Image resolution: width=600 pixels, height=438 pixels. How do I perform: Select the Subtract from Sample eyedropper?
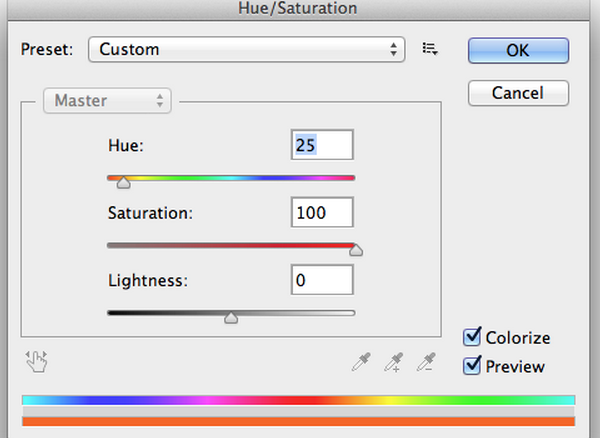[428, 362]
